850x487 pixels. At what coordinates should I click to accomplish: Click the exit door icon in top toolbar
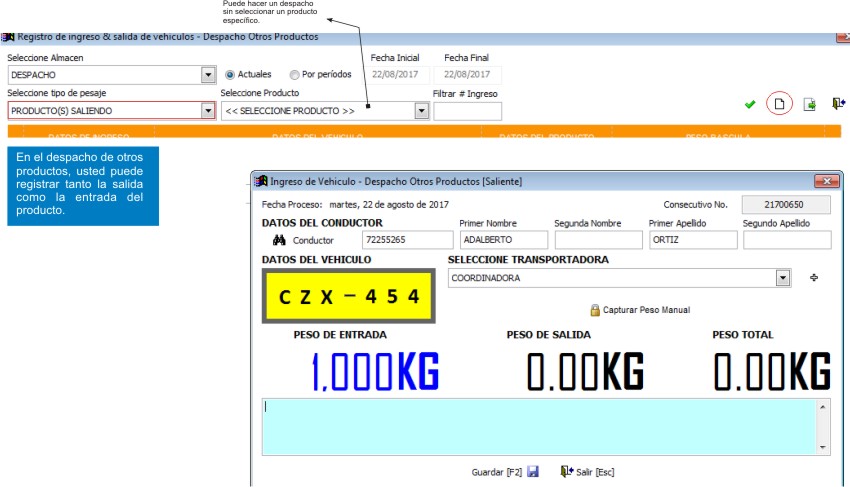(838, 103)
